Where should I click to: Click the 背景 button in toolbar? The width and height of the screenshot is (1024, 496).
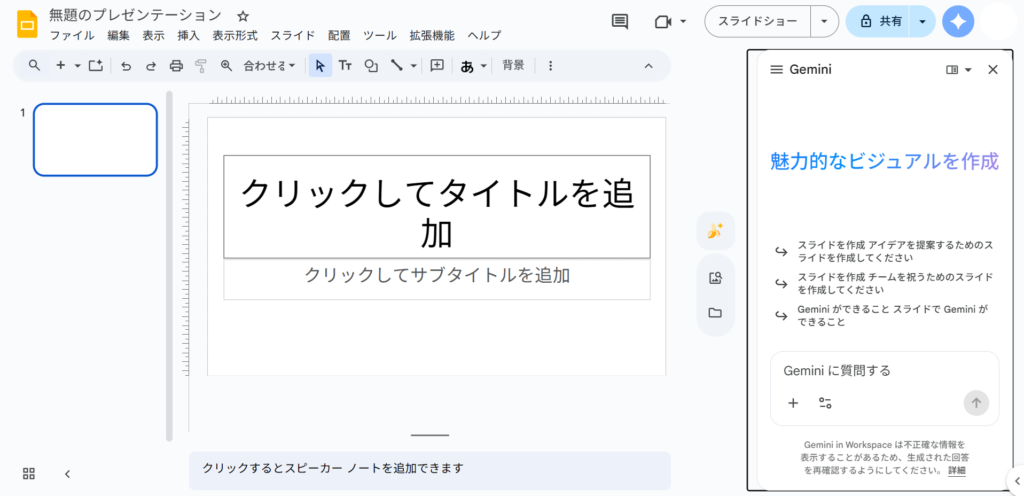click(x=513, y=66)
